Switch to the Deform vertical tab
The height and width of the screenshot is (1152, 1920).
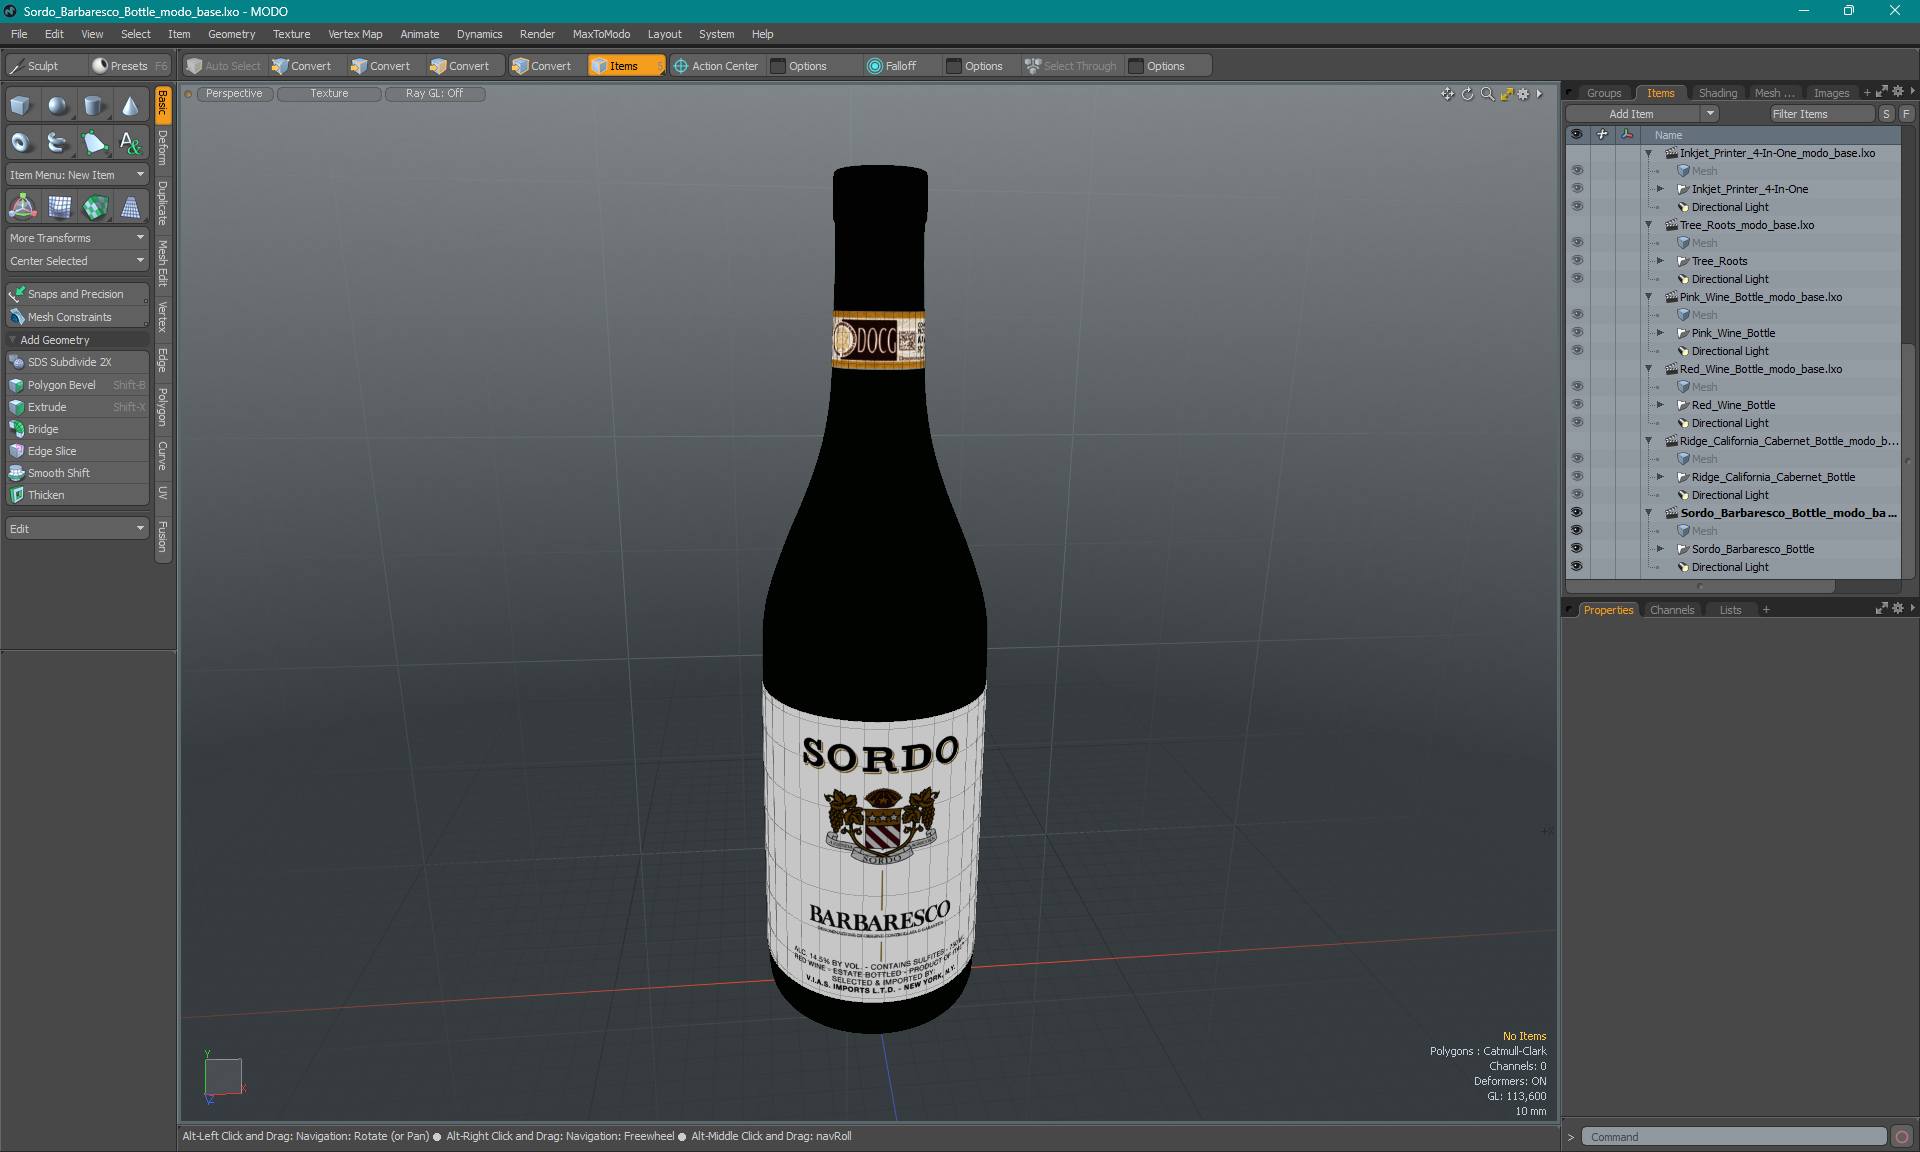tap(163, 147)
